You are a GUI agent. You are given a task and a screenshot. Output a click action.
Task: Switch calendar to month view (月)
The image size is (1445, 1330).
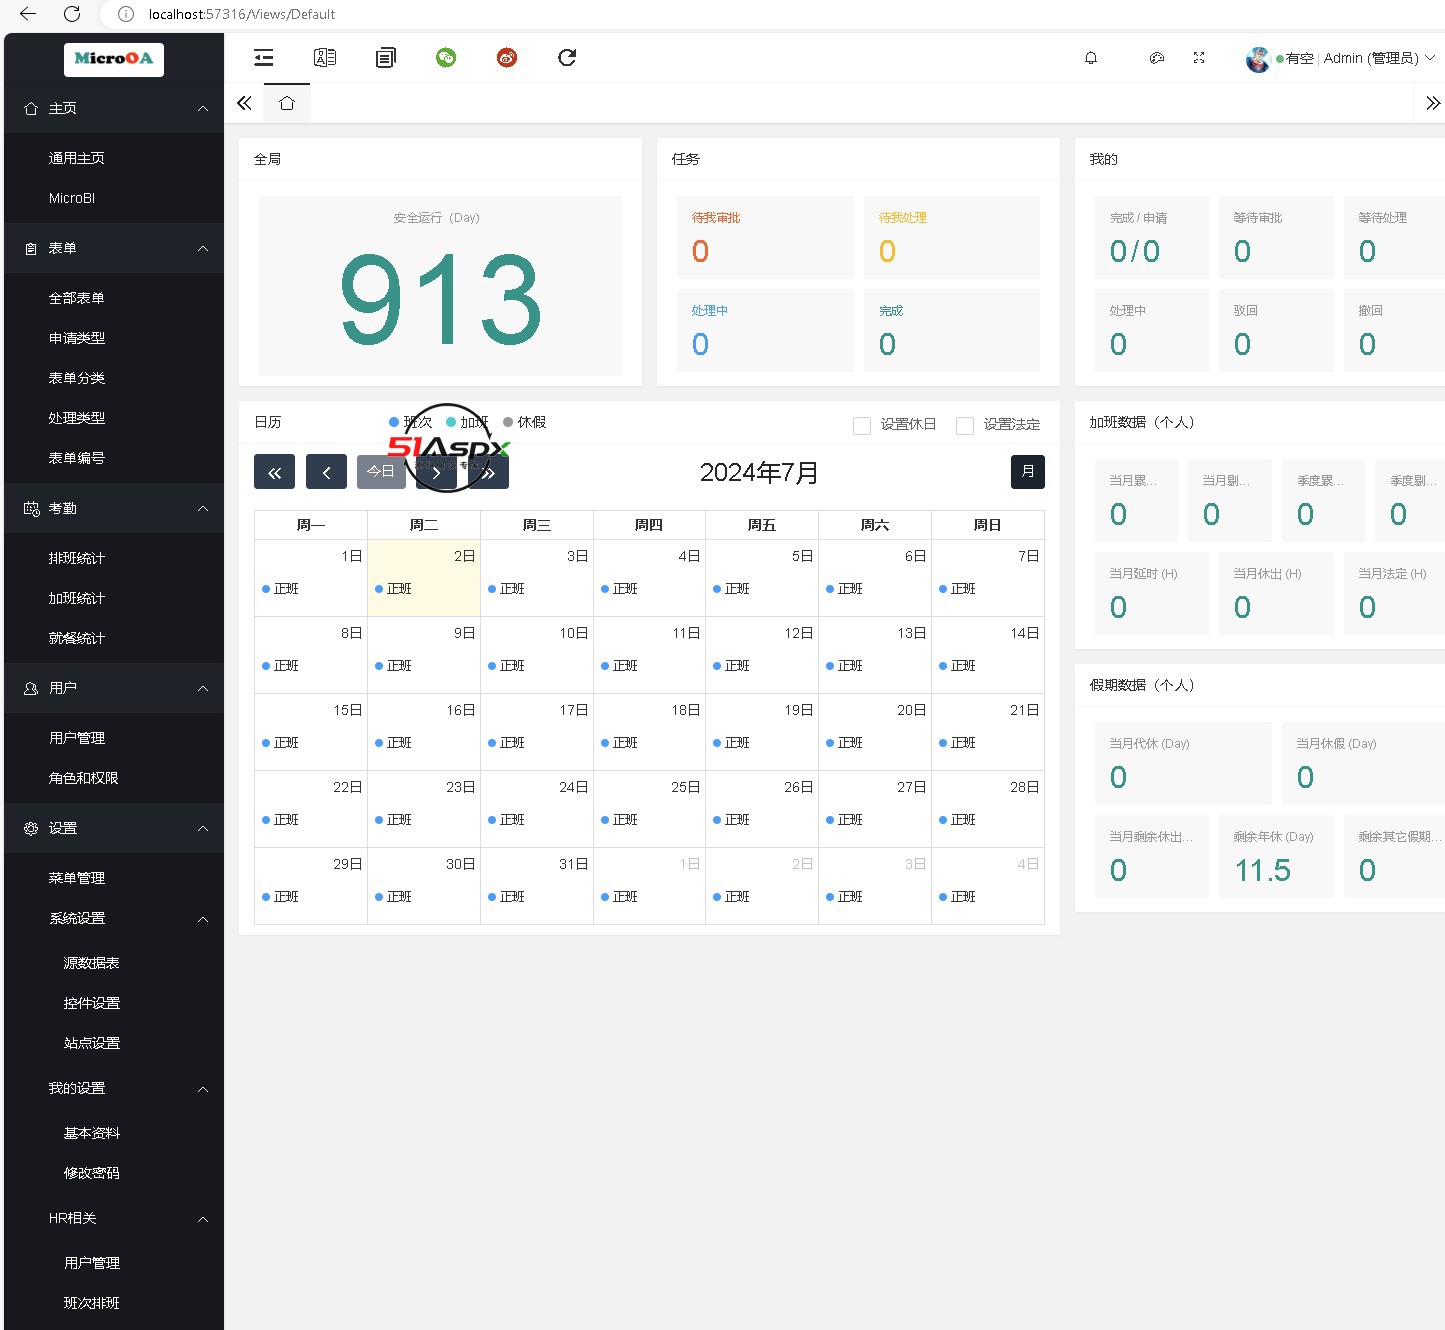pos(1027,472)
